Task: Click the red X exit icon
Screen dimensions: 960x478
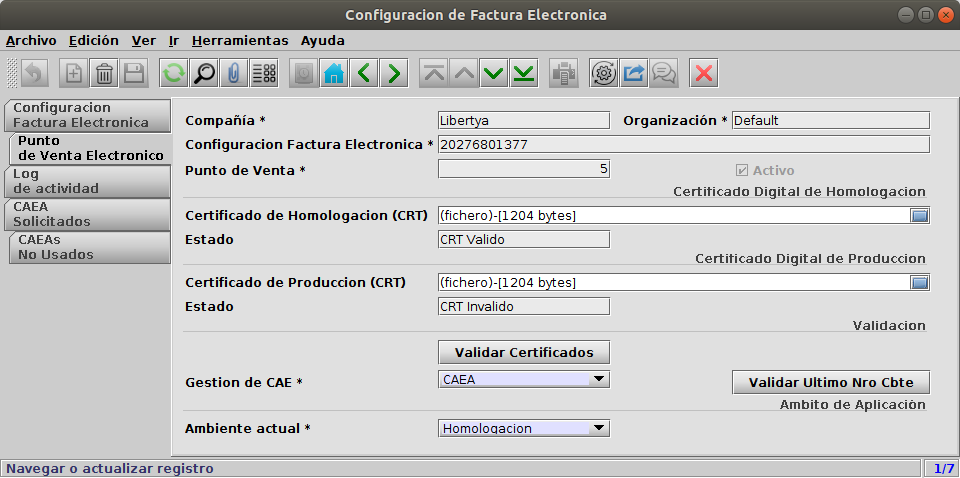Action: coord(704,74)
